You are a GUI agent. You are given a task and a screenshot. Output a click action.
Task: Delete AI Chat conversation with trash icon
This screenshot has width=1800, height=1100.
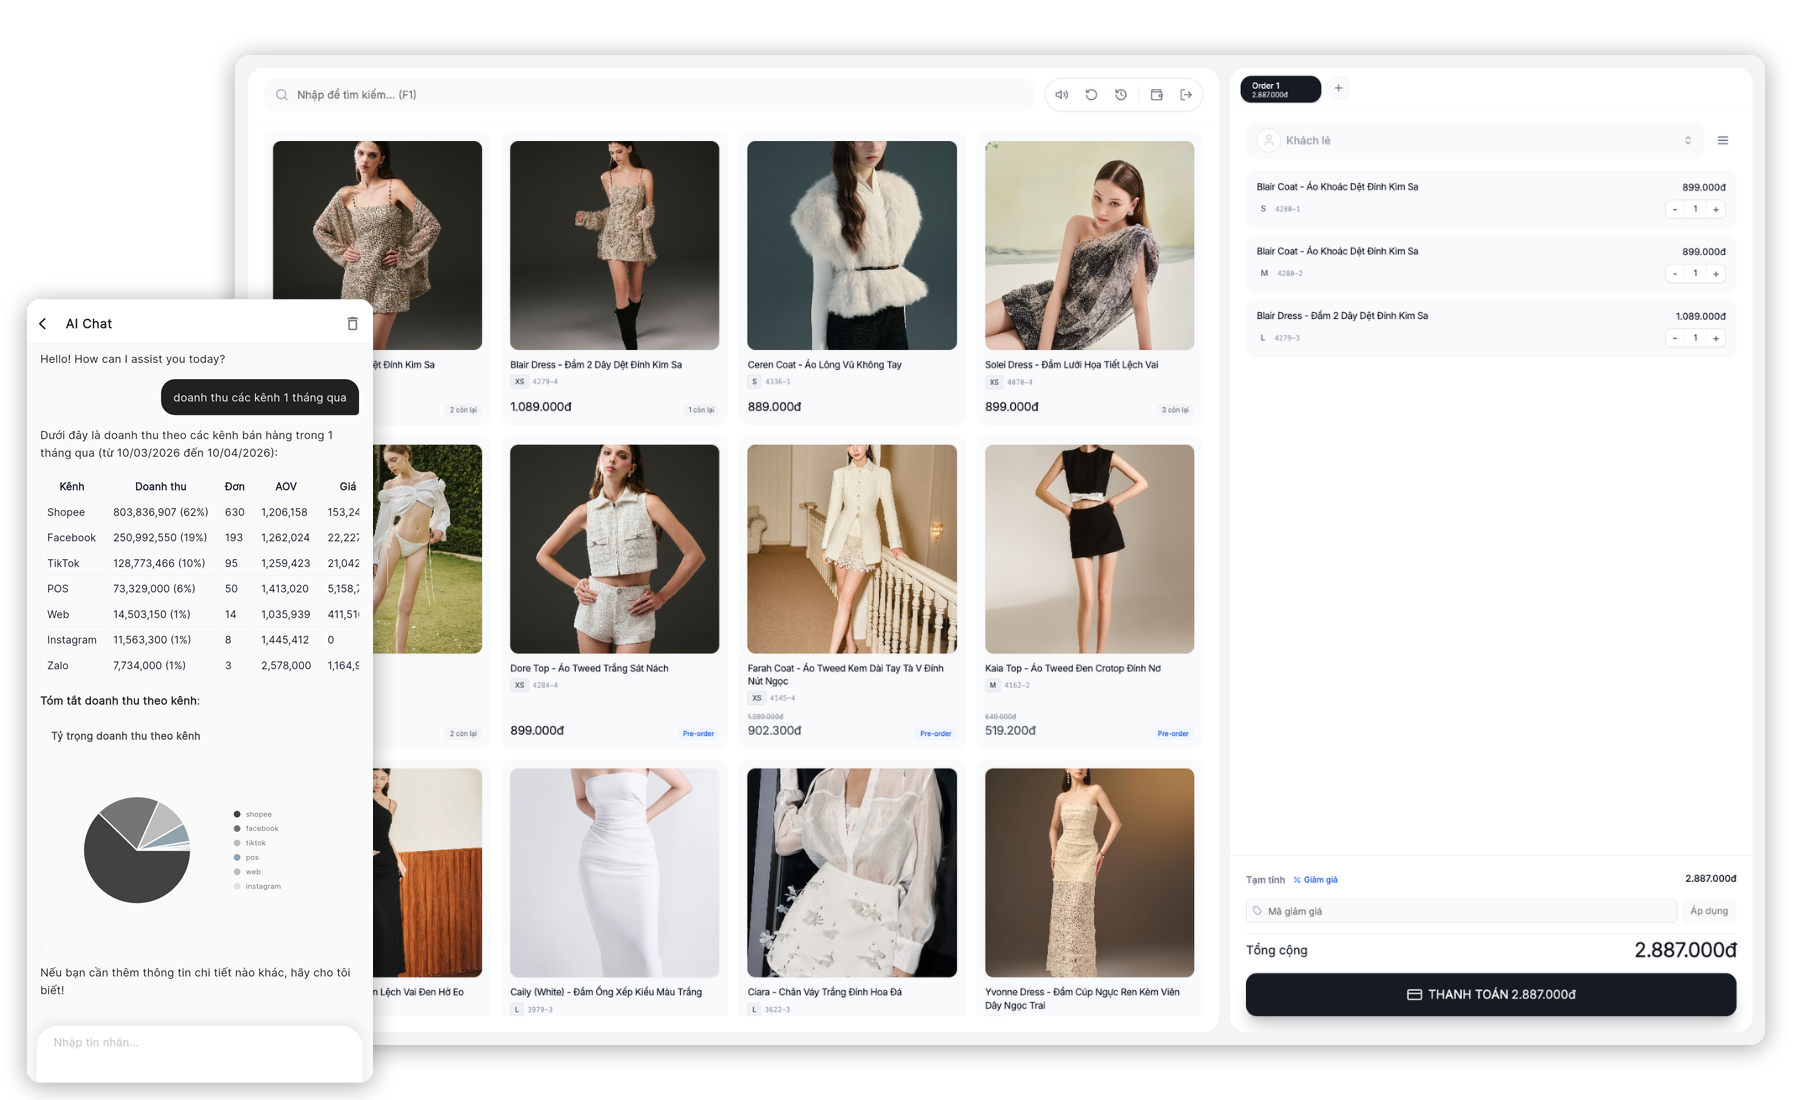tap(352, 324)
